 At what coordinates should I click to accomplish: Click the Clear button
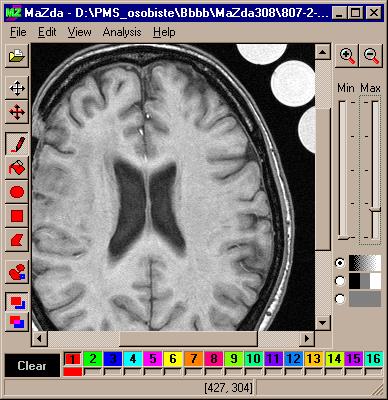click(32, 366)
